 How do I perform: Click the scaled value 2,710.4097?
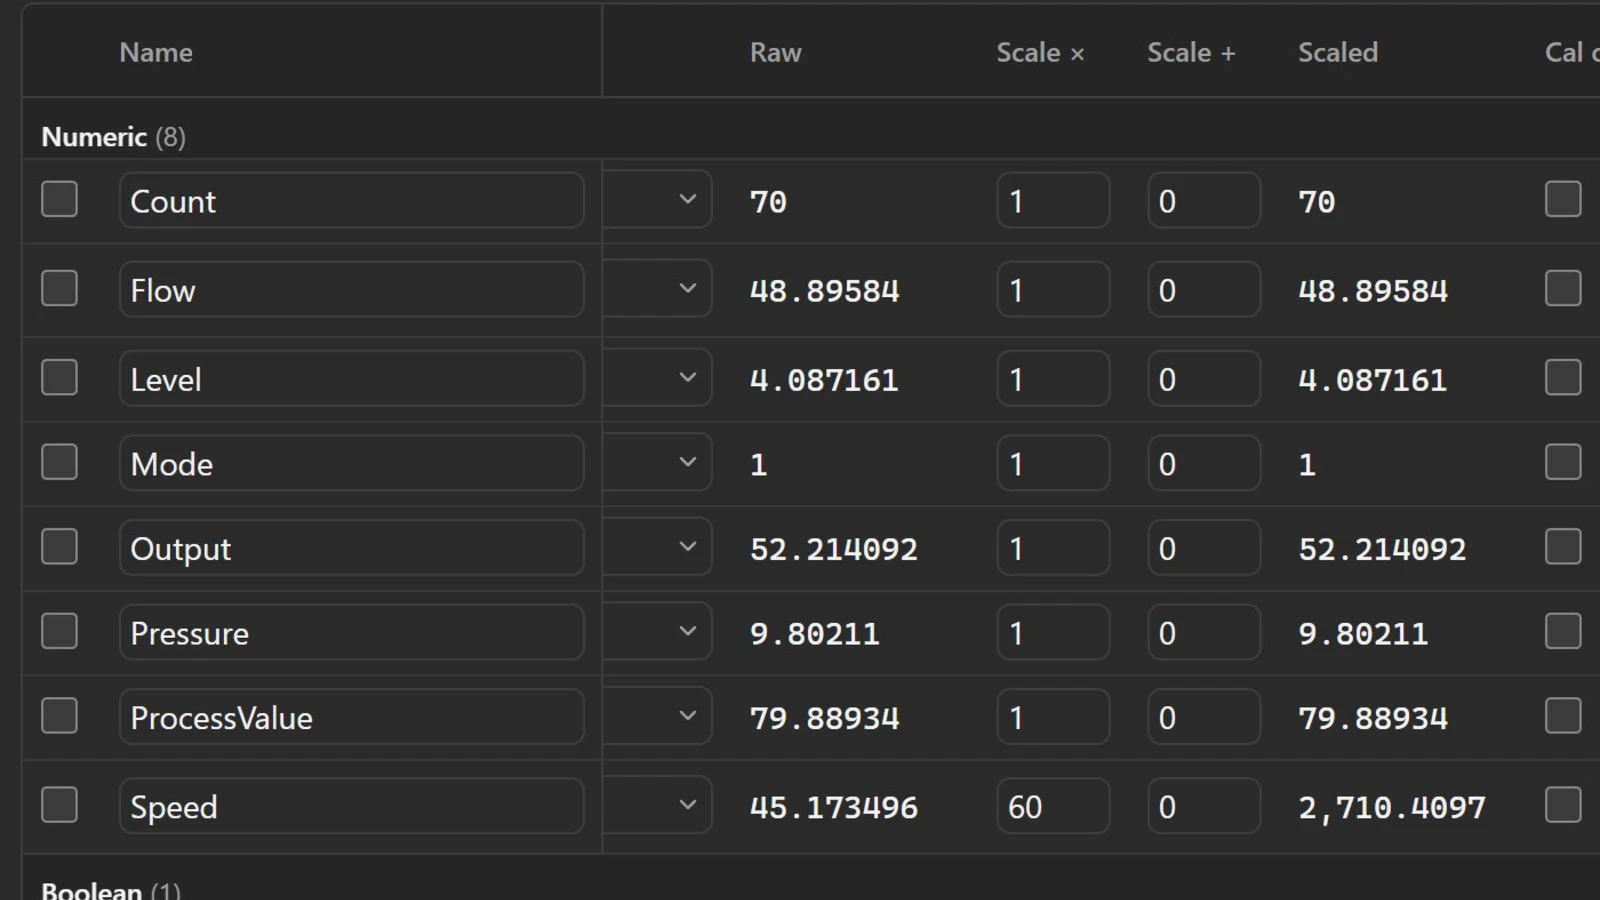tap(1392, 807)
